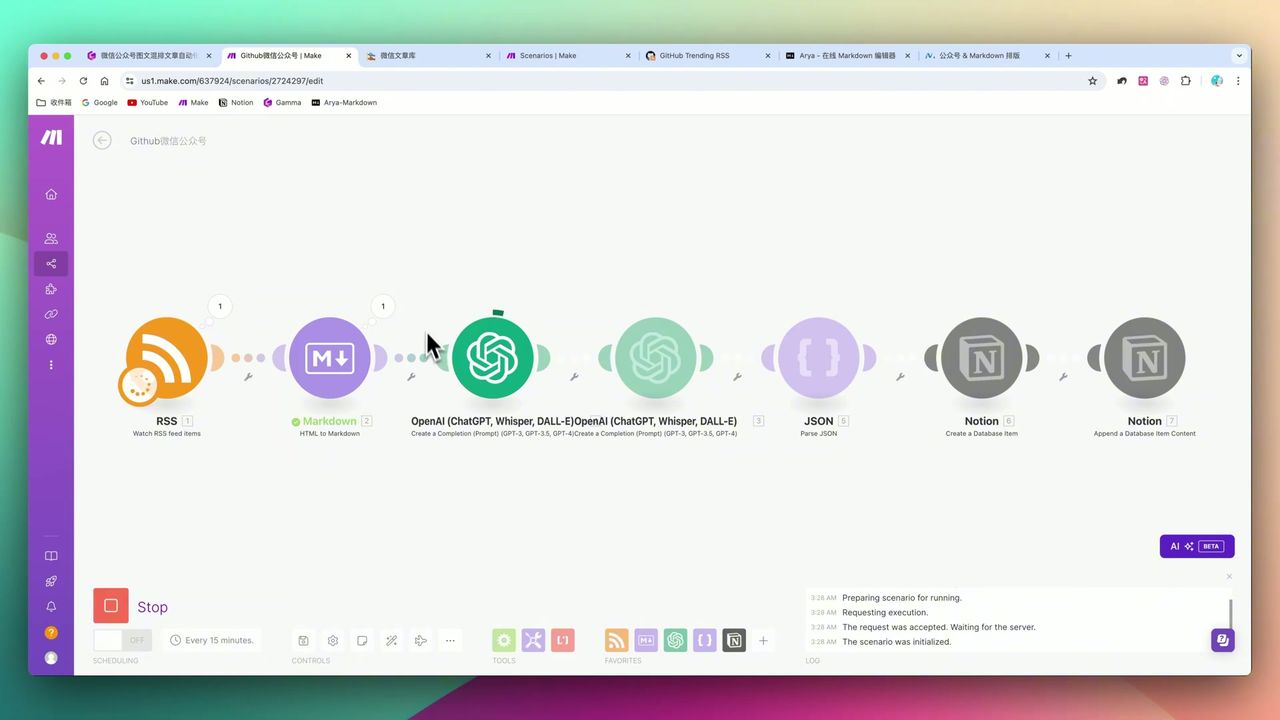Viewport: 1280px width, 720px height.
Task: Select the OpenAI favorite in the bottom bar
Action: (x=675, y=640)
